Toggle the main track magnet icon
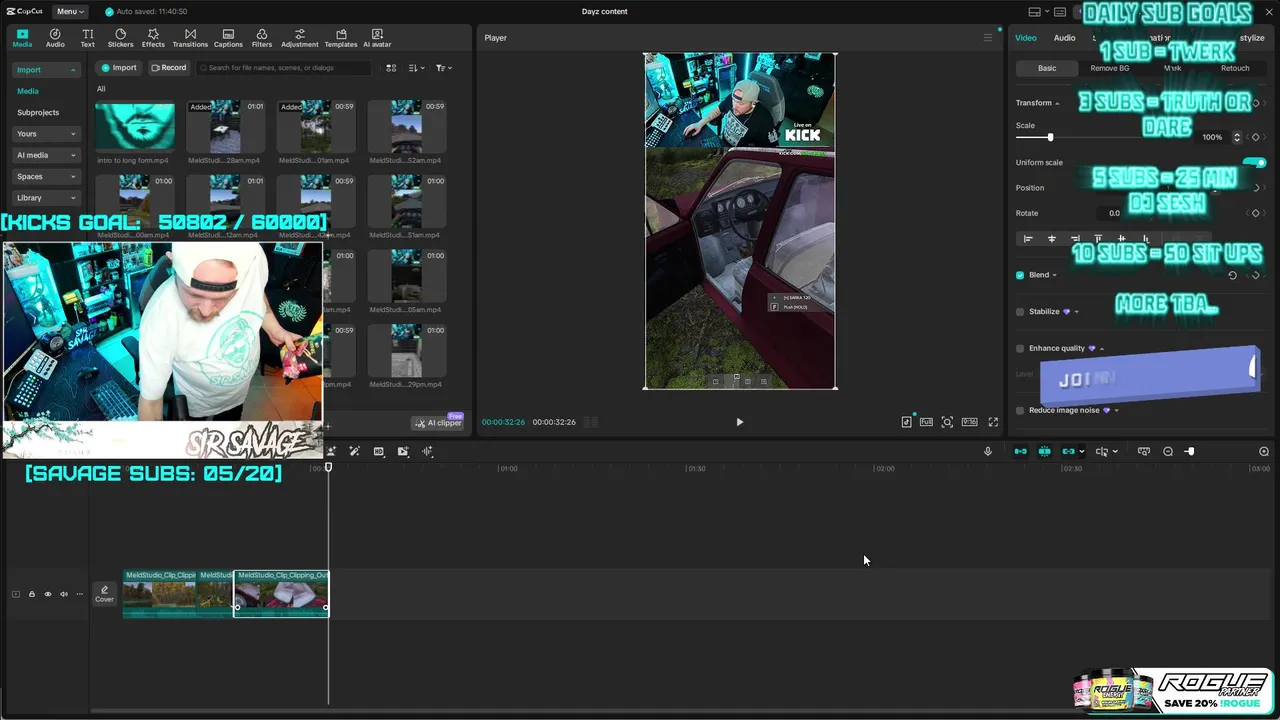The width and height of the screenshot is (1280, 720). pyautogui.click(x=1020, y=452)
